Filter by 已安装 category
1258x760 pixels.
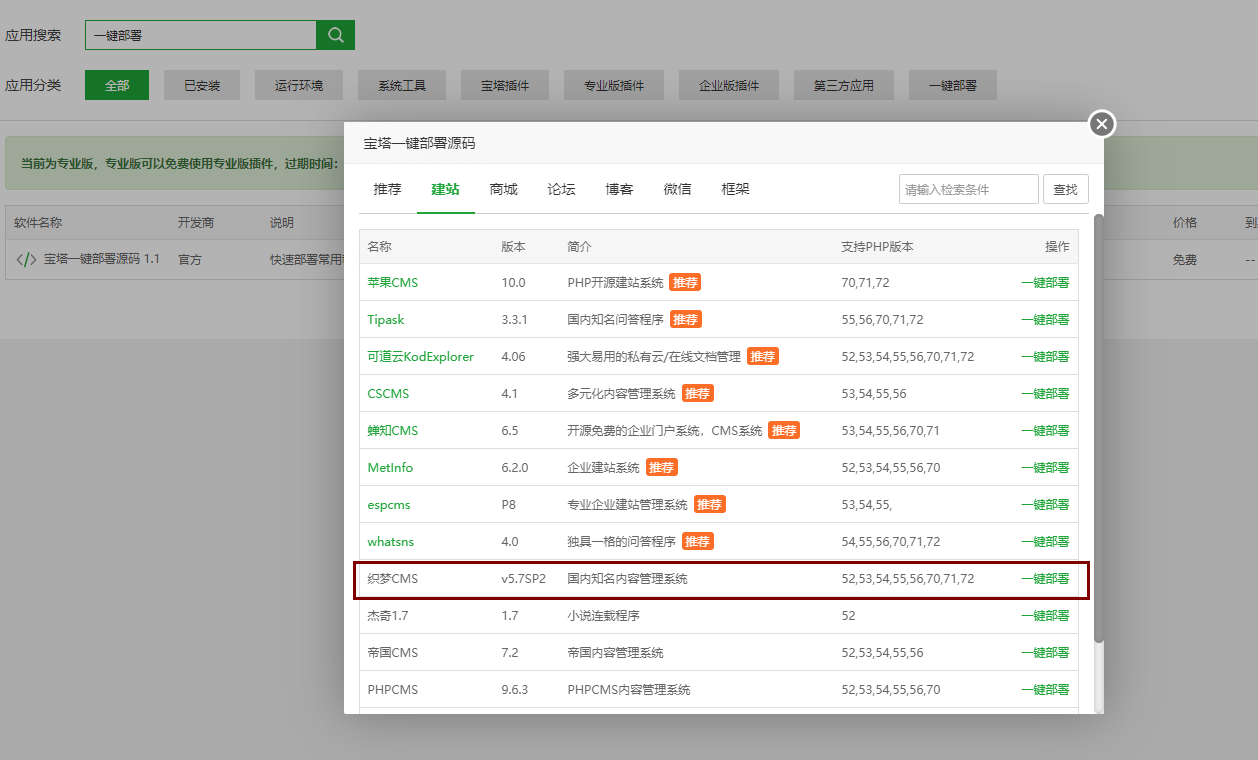(202, 86)
